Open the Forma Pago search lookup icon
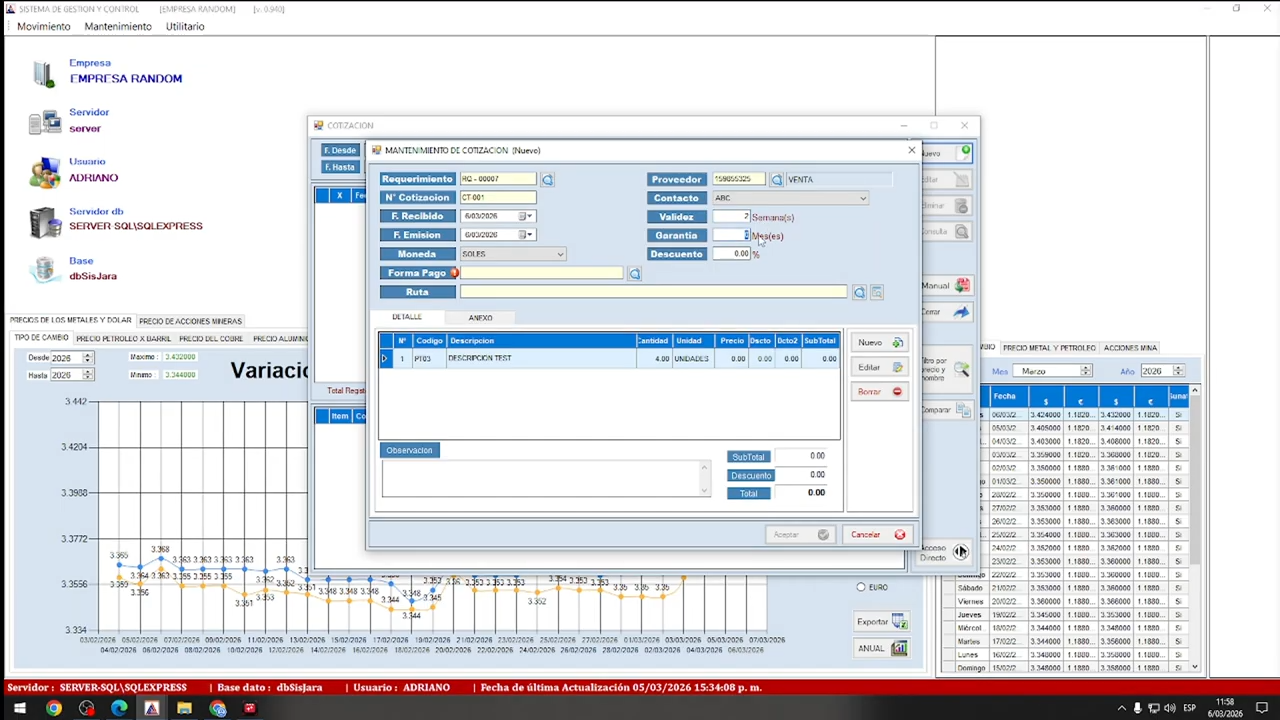Viewport: 1280px width, 720px height. (634, 273)
